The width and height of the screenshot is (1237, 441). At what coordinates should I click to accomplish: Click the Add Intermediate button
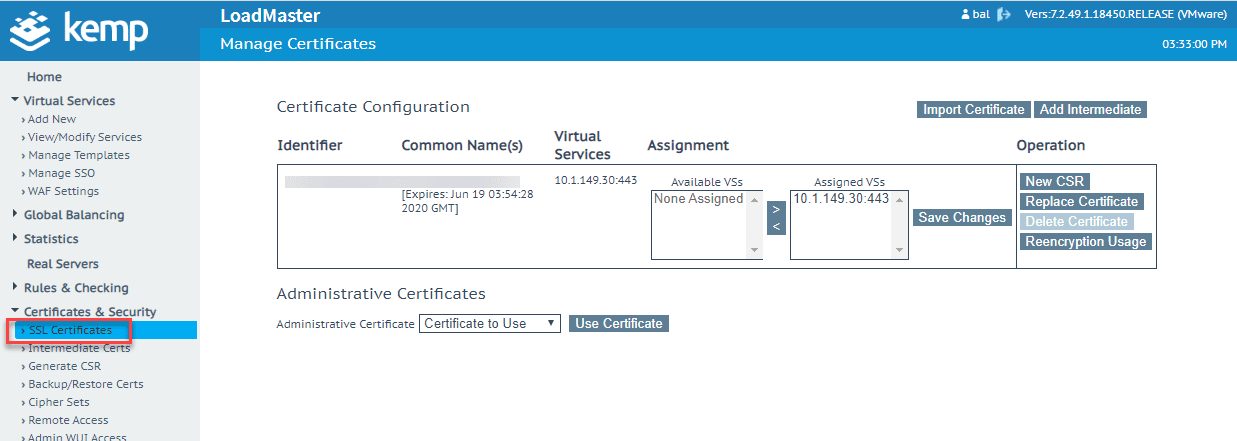[1091, 110]
